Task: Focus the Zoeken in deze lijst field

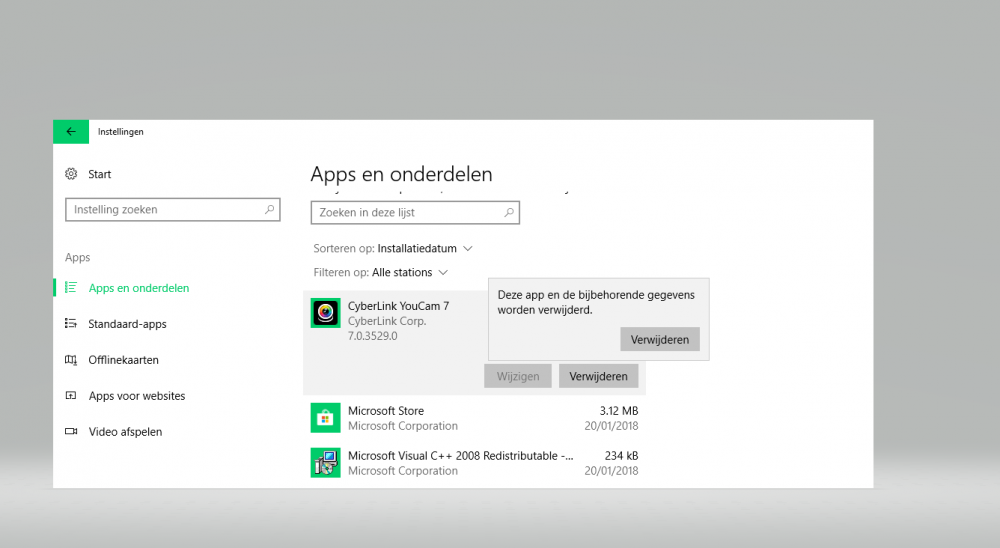Action: pos(415,212)
